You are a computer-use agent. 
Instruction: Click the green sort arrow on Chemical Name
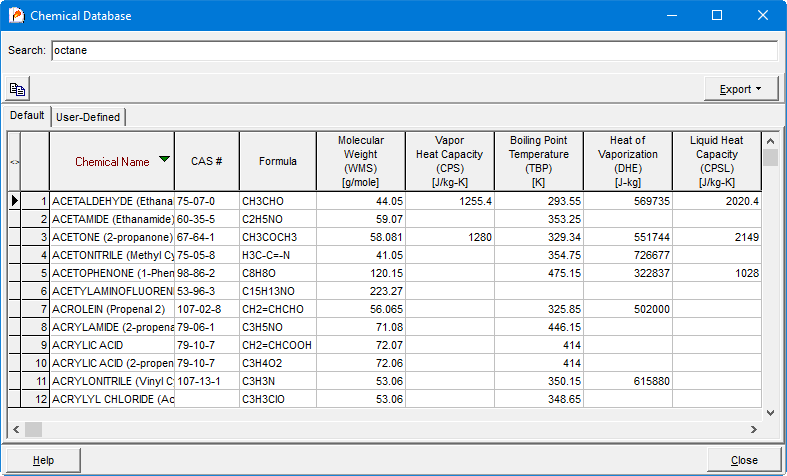[x=164, y=159]
